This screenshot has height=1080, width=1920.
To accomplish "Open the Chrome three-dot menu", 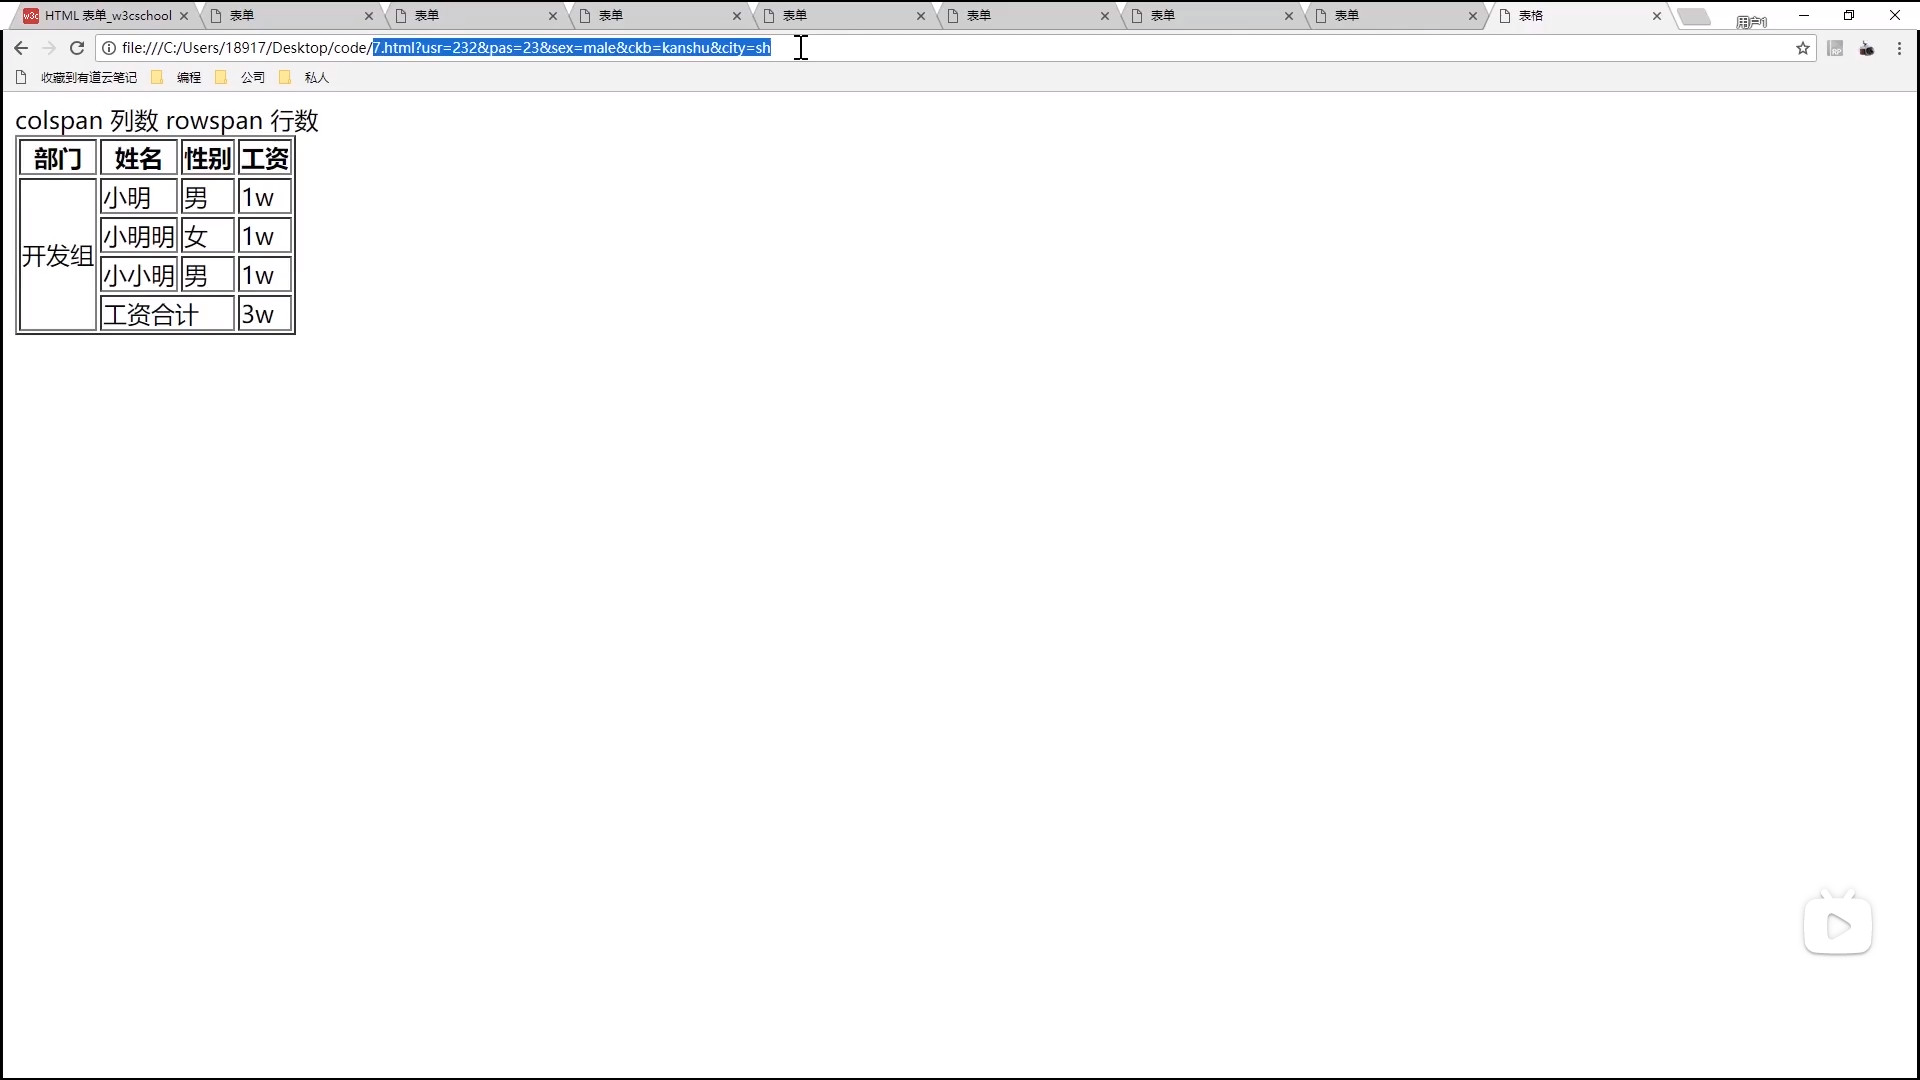I will click(x=1899, y=48).
